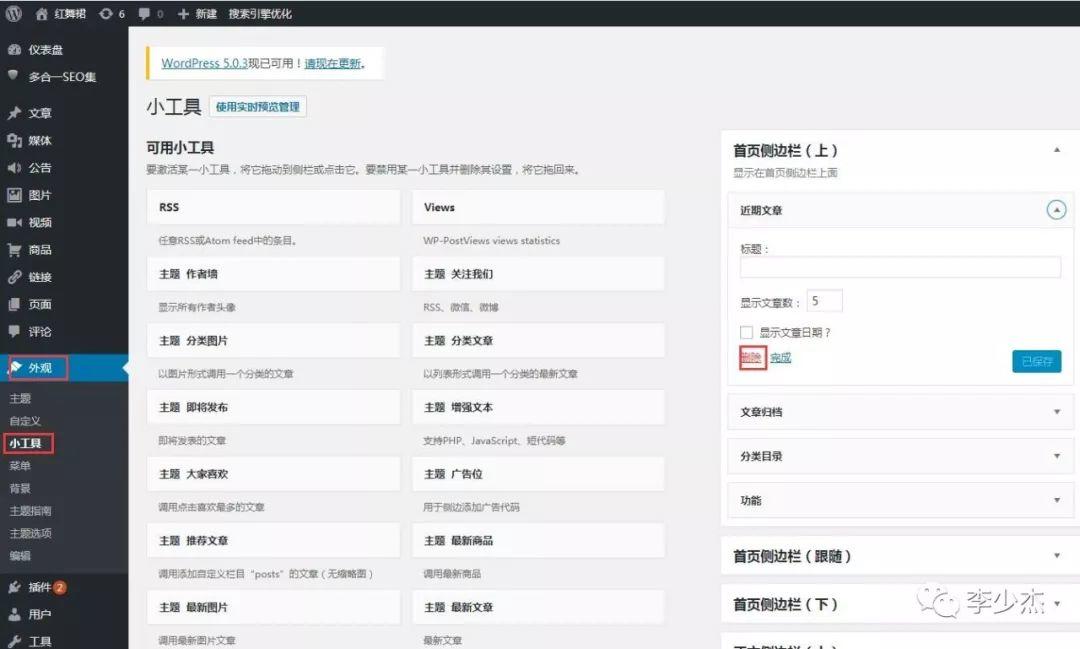Click 视频 video camera icon
1080x649 pixels.
14,223
